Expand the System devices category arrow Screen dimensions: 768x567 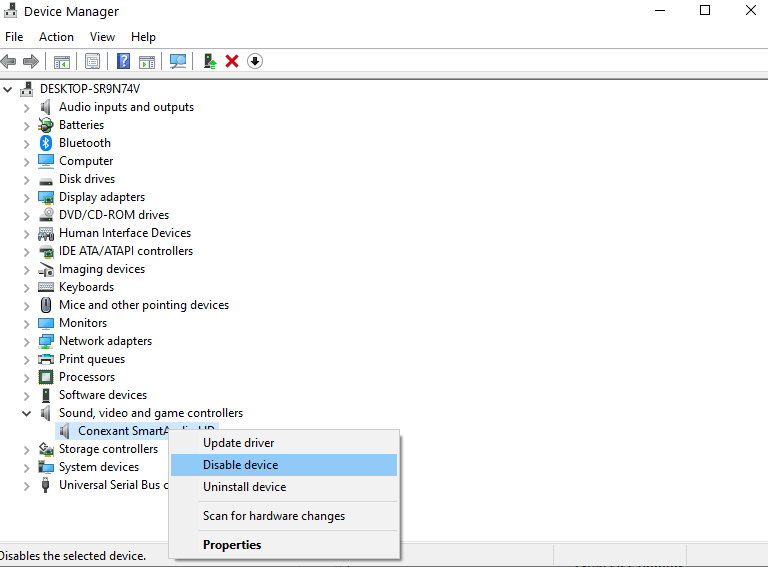pos(26,468)
